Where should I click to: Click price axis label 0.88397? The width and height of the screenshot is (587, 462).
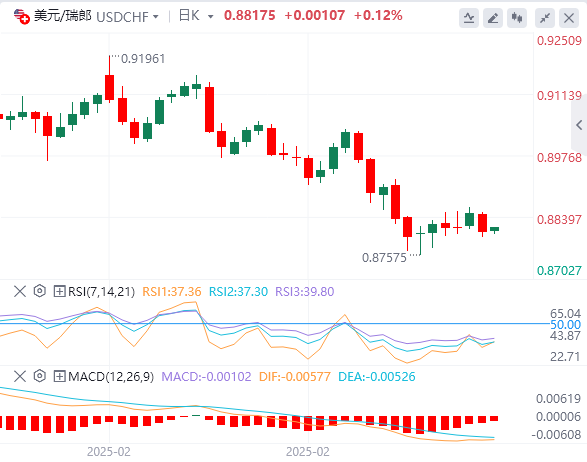[559, 219]
